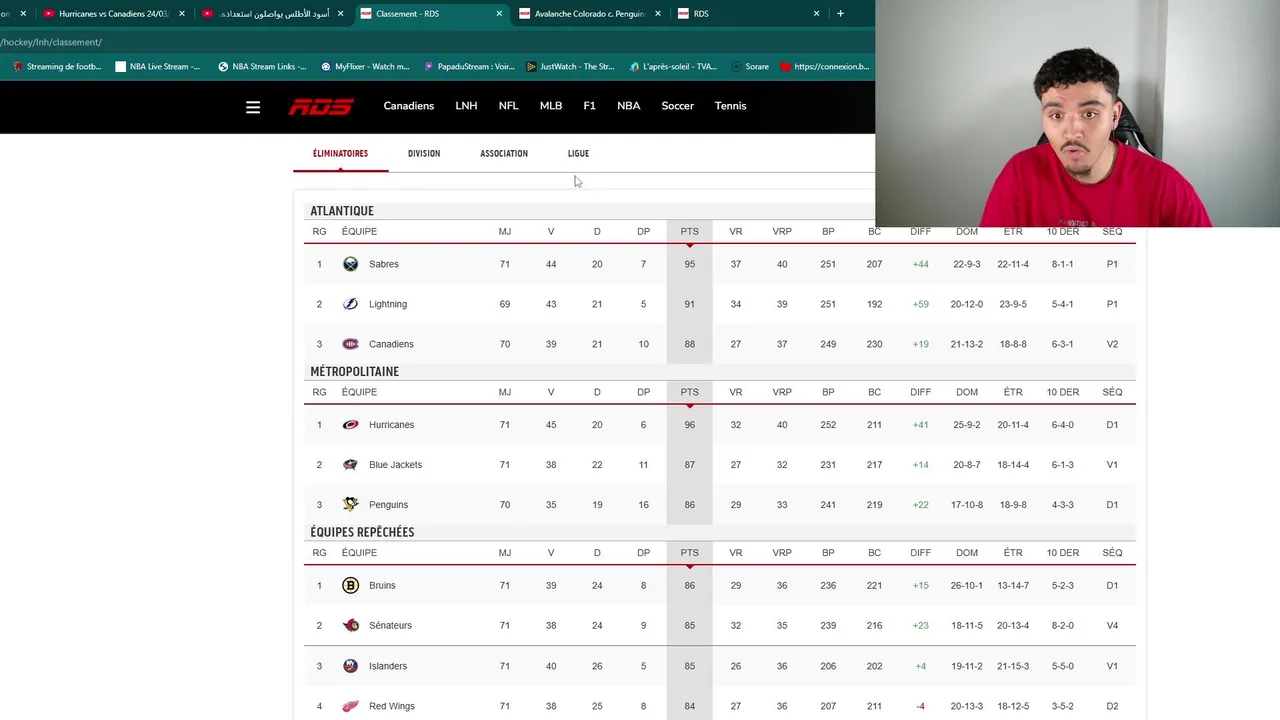Sort Atlantique table by DIFF column

(x=920, y=232)
